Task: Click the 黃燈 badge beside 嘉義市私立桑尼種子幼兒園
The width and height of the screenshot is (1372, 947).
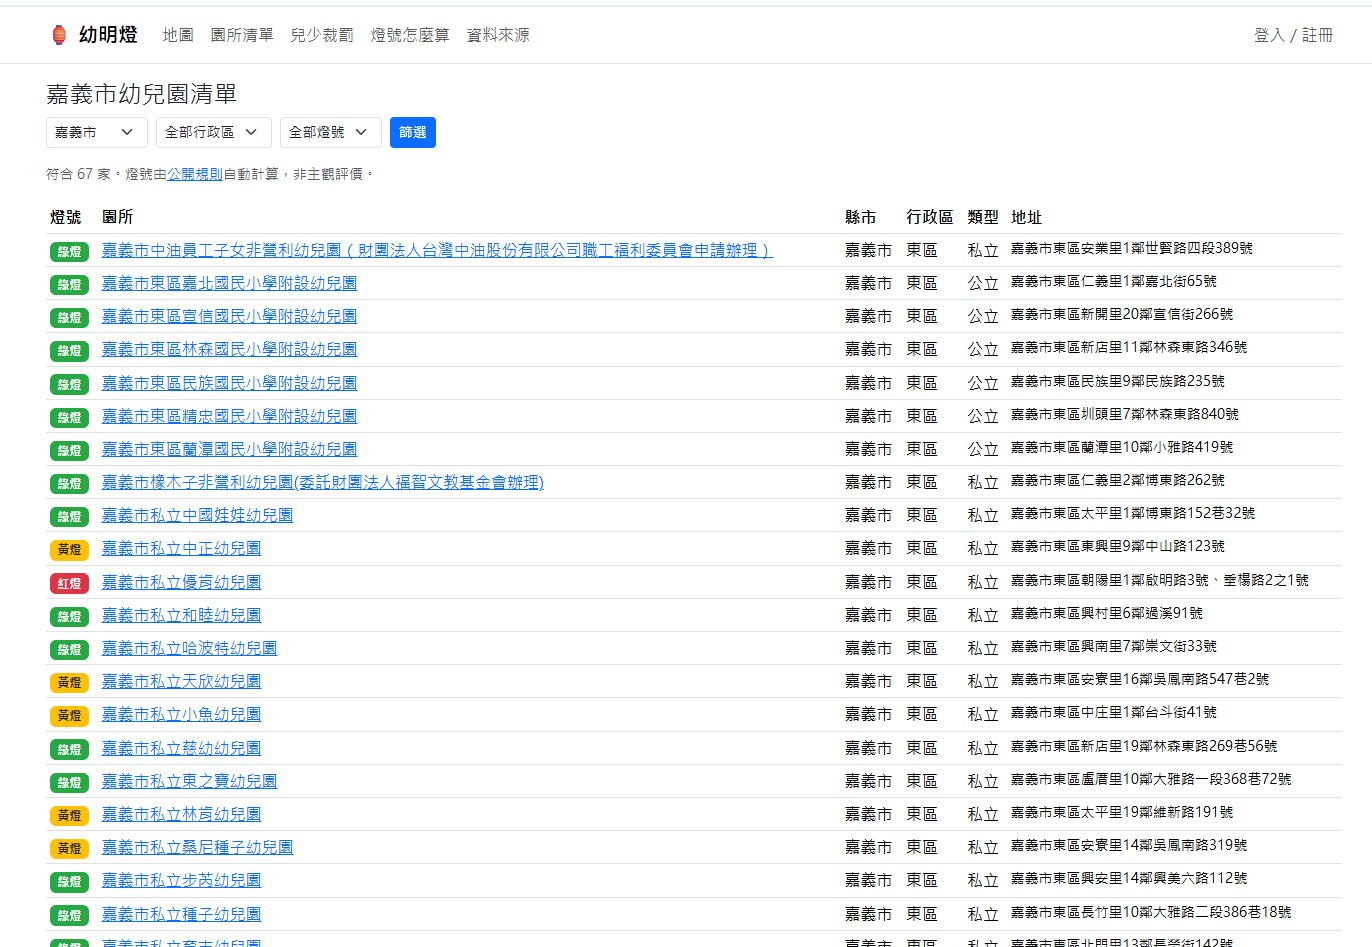Action: (70, 849)
